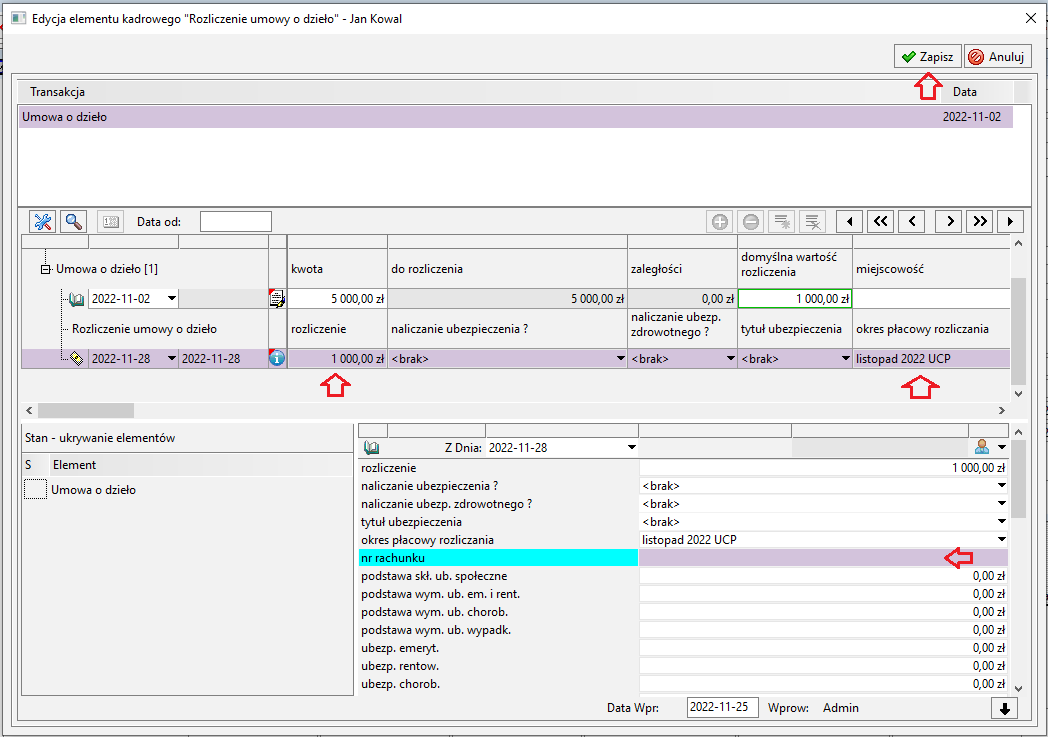Click the add element plus icon
Screen dimensions: 1048x737
[x=720, y=221]
